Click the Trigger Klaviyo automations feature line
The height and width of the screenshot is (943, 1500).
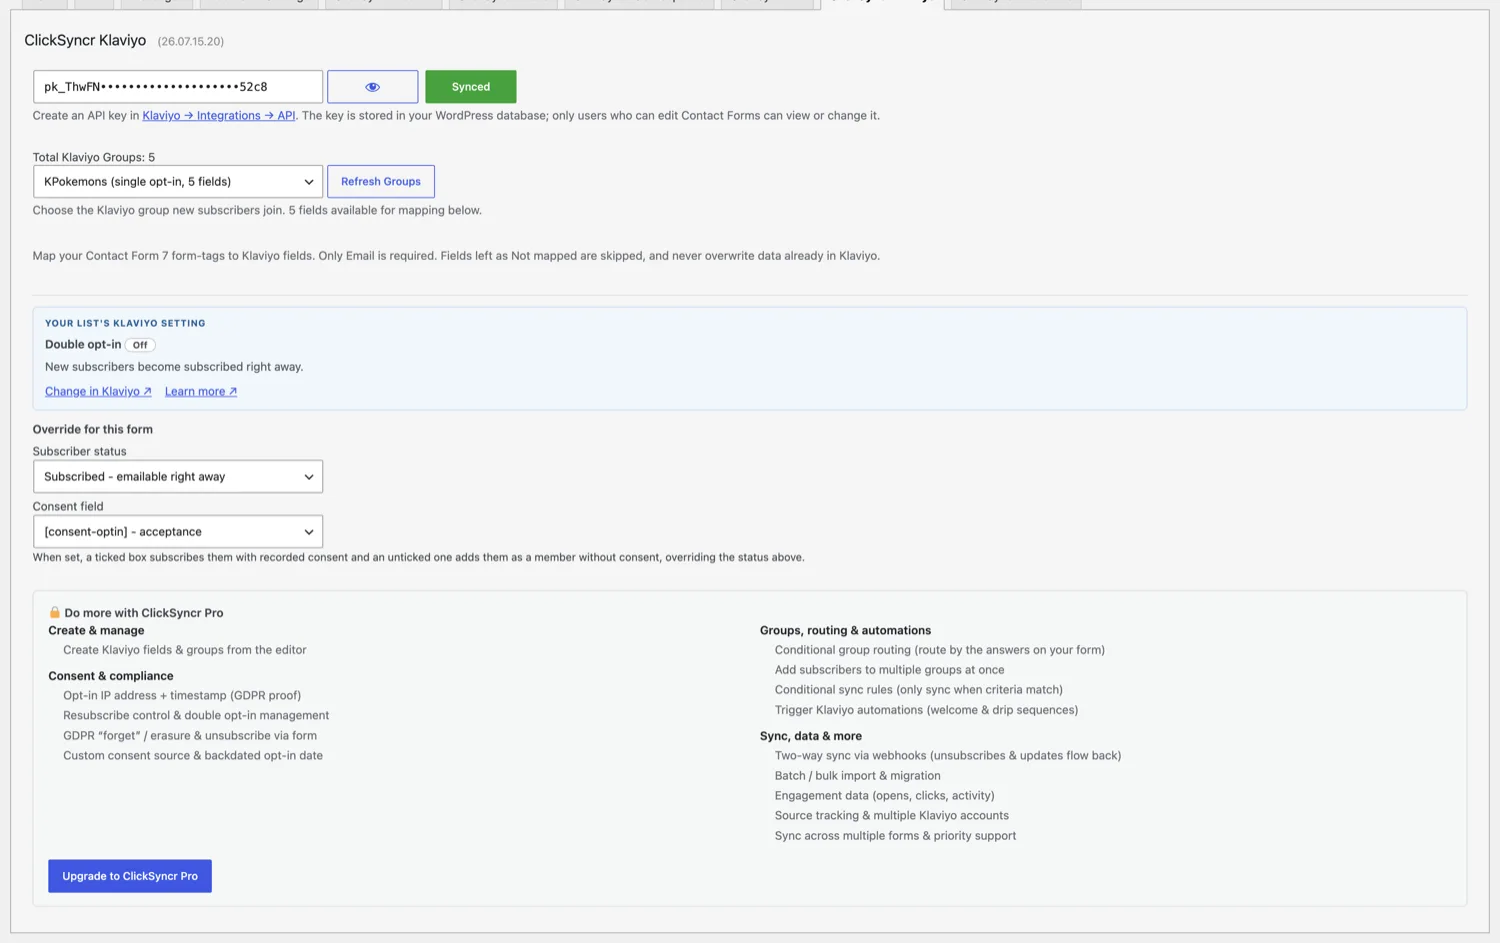[927, 710]
